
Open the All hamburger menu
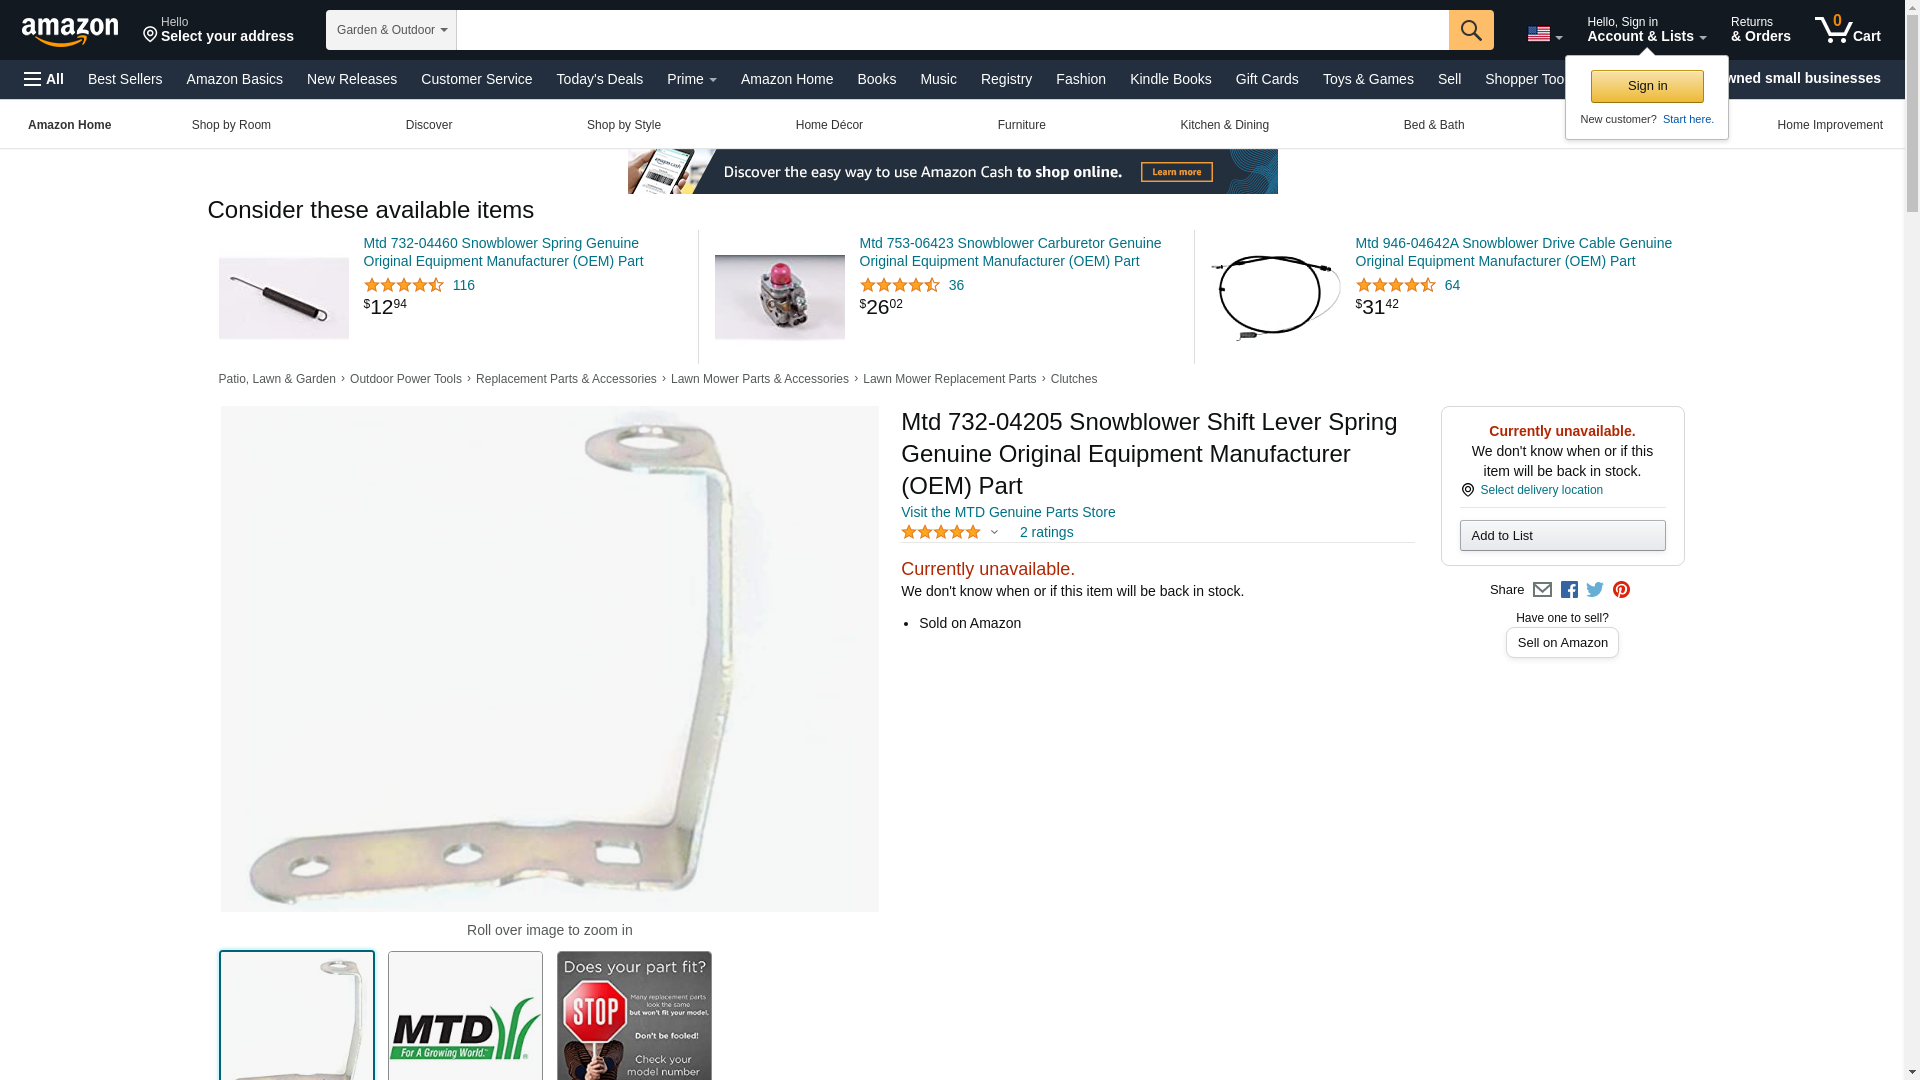(44, 79)
